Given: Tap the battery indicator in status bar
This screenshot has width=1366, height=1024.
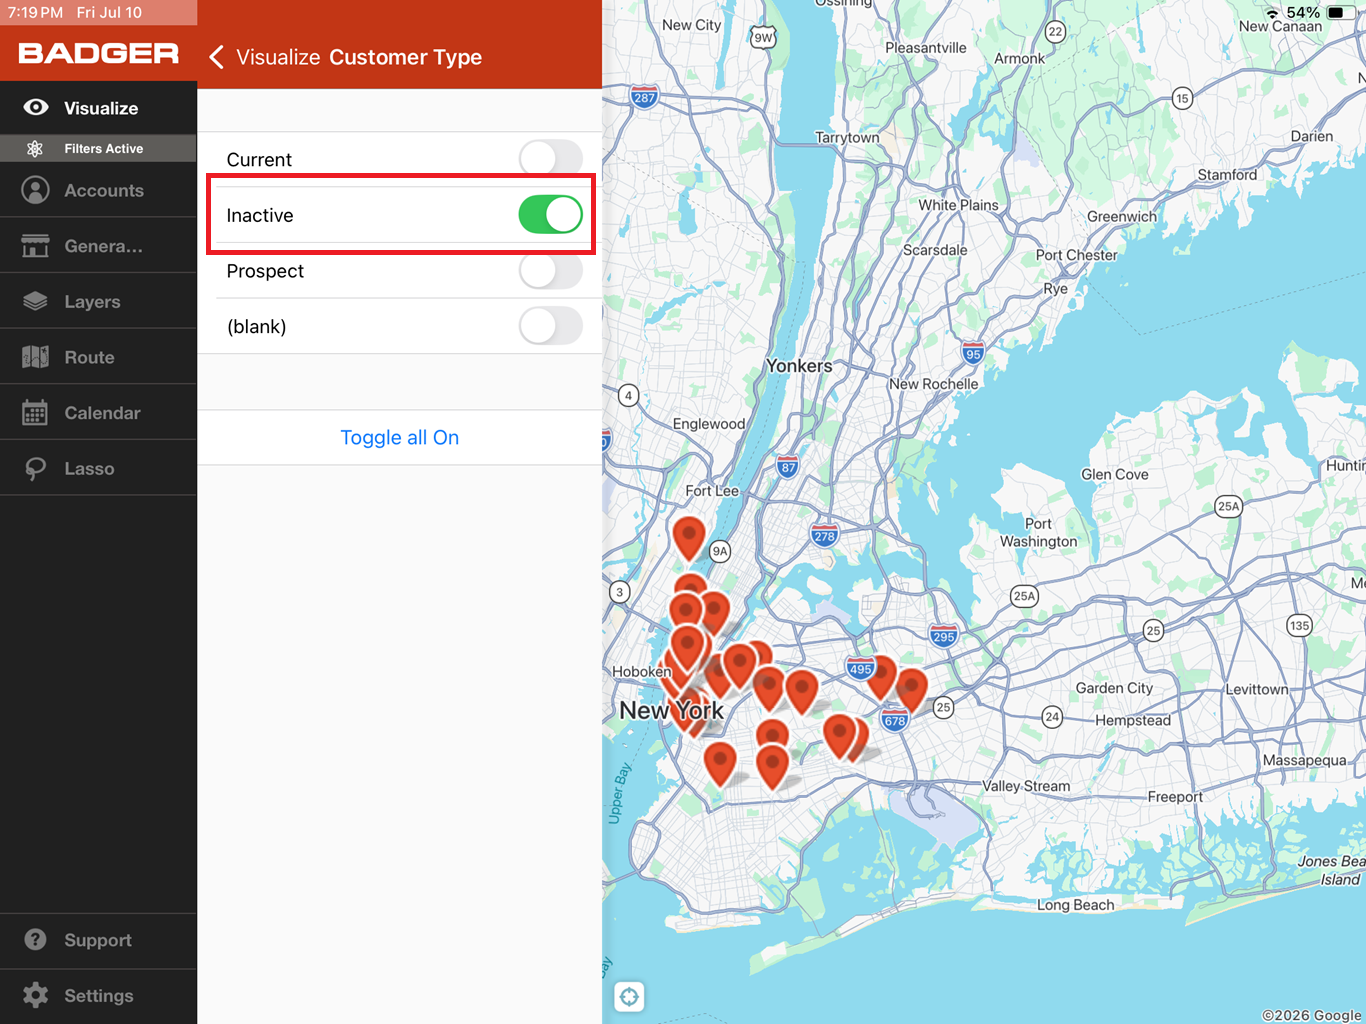Looking at the screenshot, I should (1341, 13).
